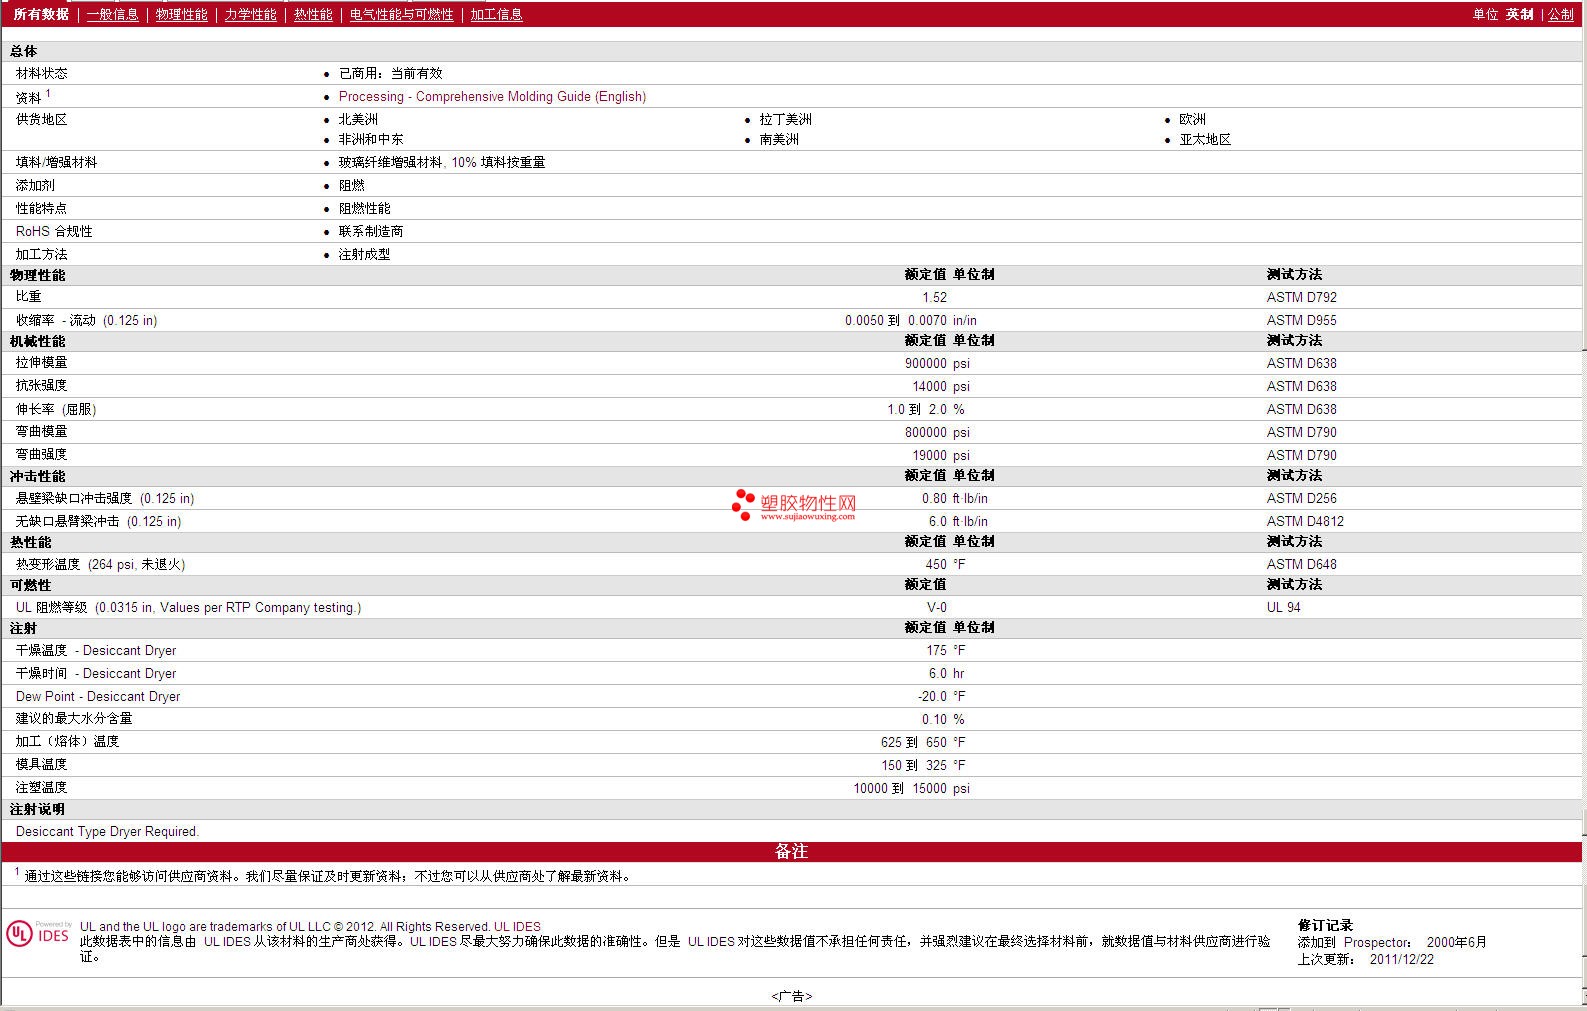Select the 比重 value 1.52
Screen dimensions: 1587x1011
point(934,297)
